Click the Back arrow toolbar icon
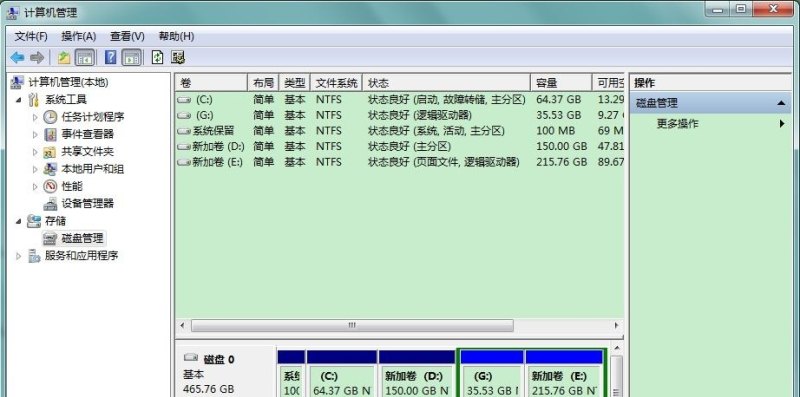Screen dimensions: 800x397 17,58
